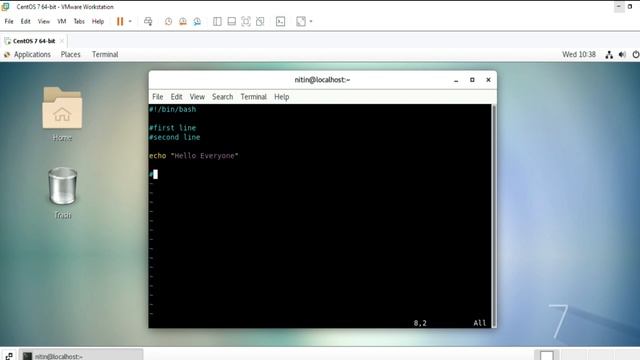Open the terminal window View menu
Viewport: 640px width, 360px height.
click(x=197, y=97)
